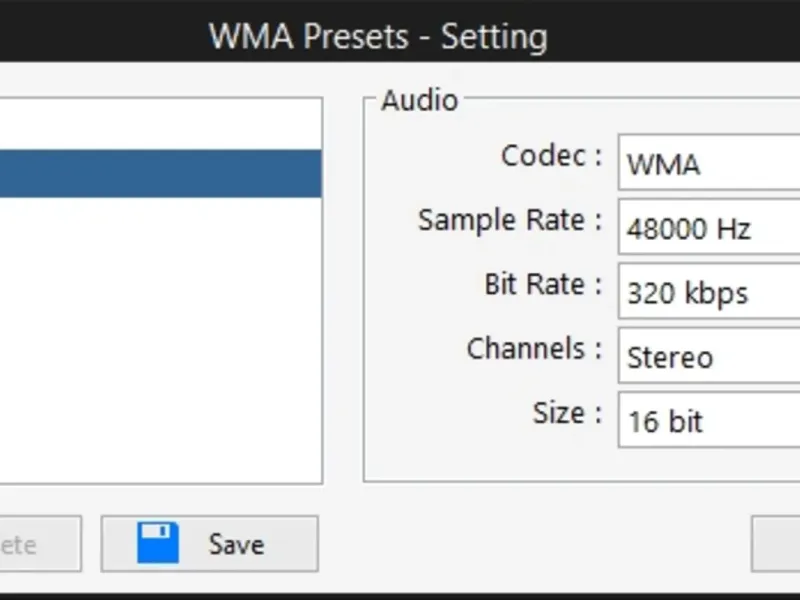Click the floppy disk icon on Save
The image size is (800, 600).
coord(159,543)
